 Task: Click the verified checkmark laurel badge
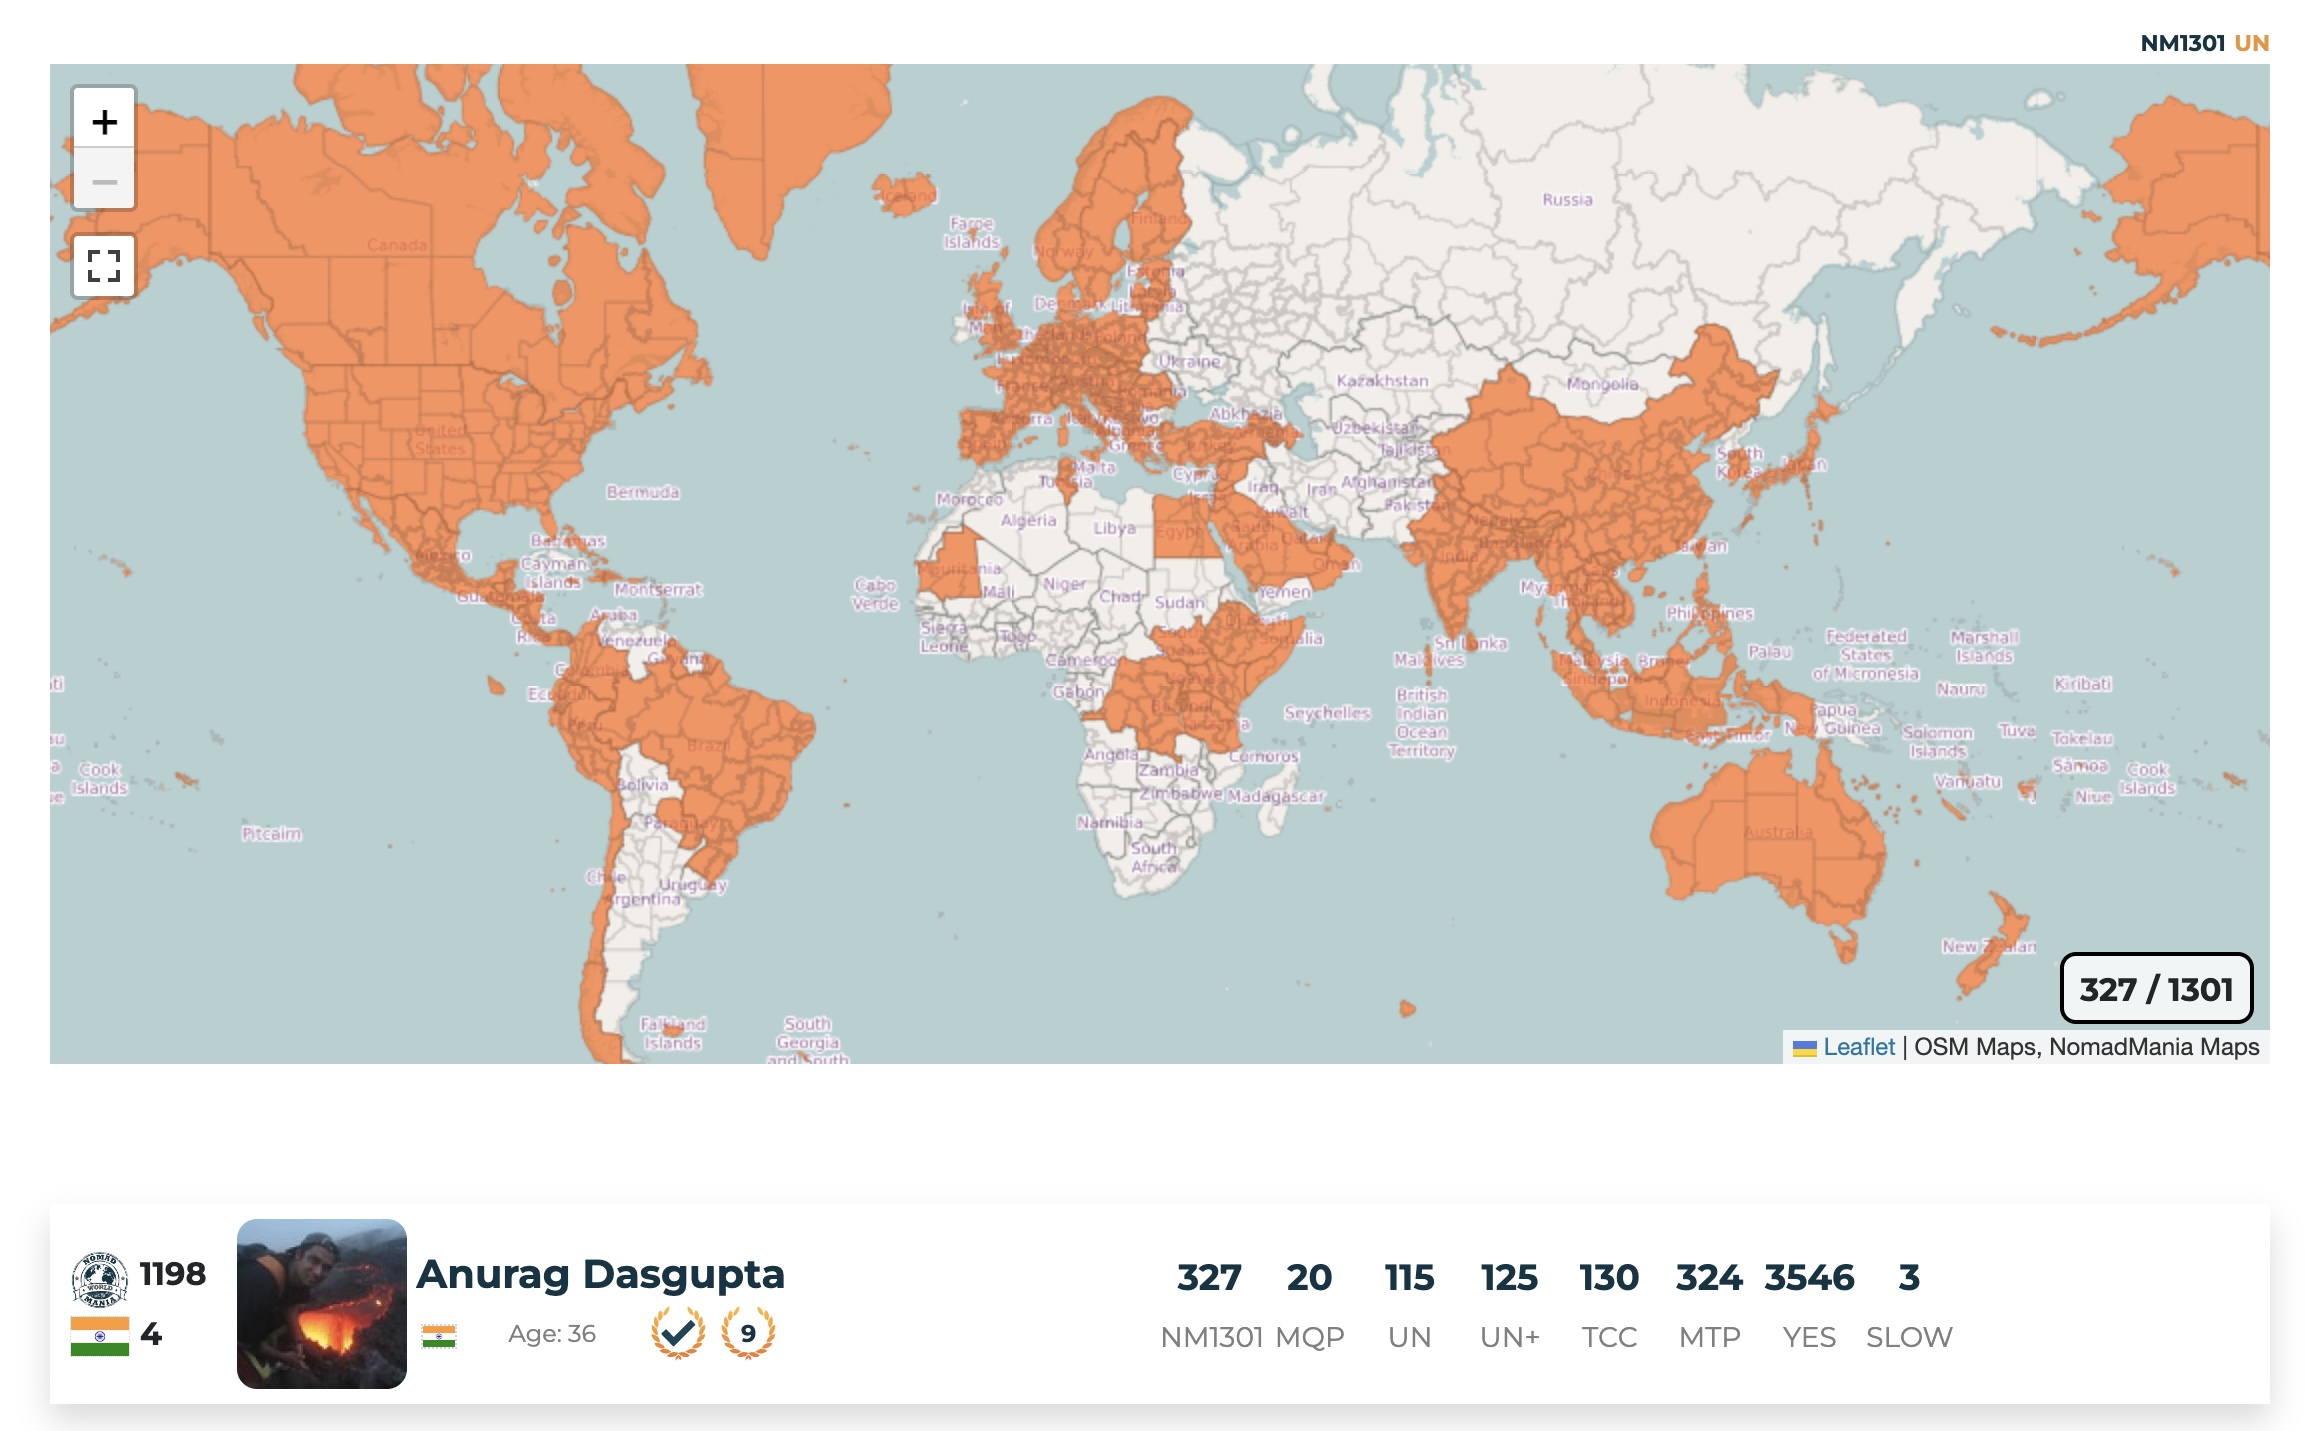point(678,1332)
